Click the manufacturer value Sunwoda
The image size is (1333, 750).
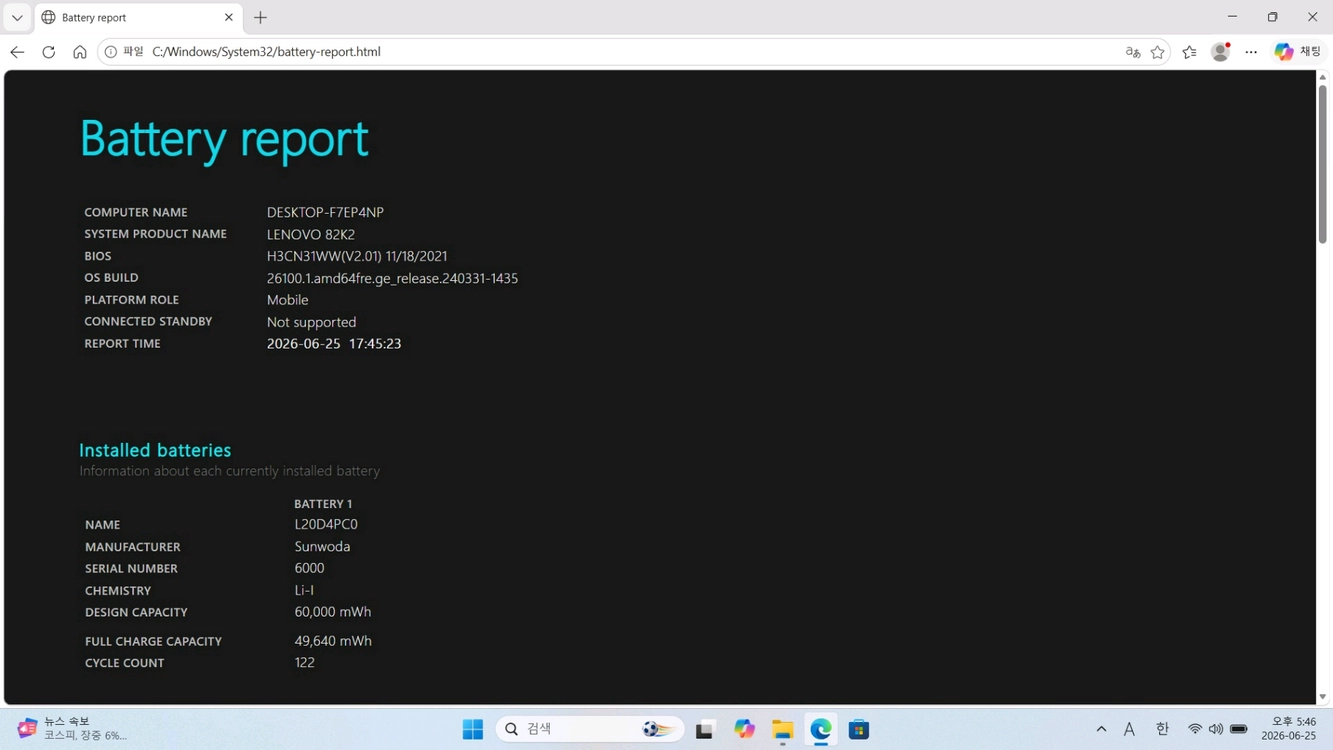click(322, 546)
